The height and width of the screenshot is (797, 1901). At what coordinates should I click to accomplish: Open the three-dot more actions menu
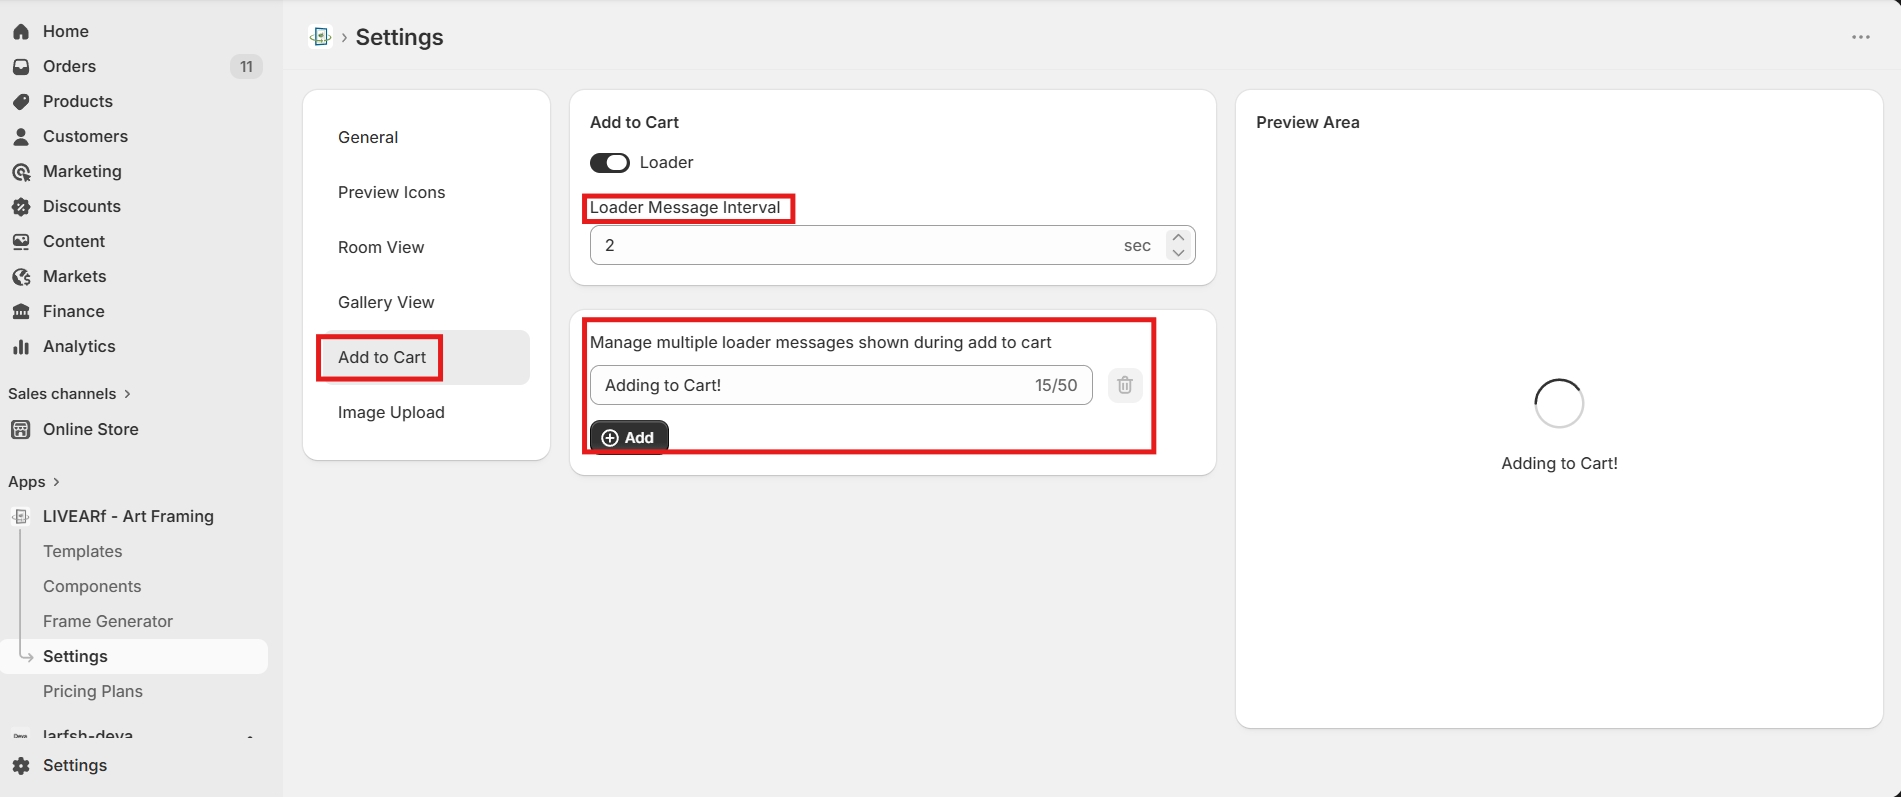coord(1860,37)
